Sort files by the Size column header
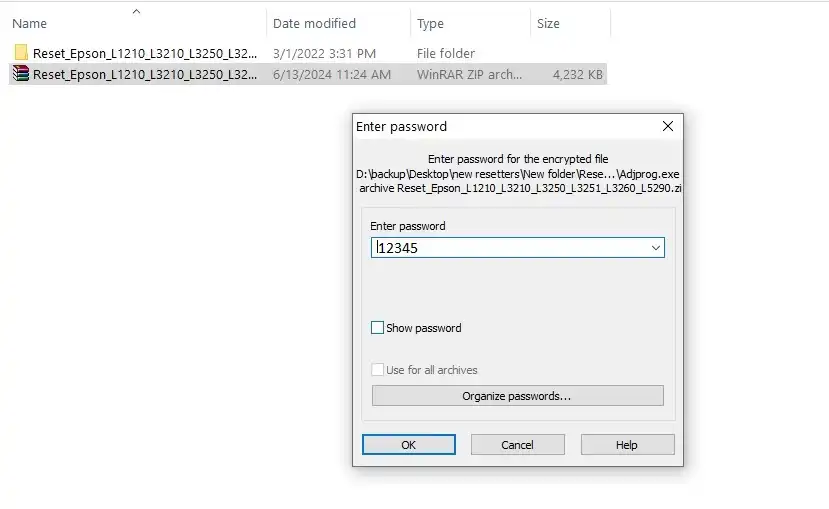Image resolution: width=829 pixels, height=509 pixels. [548, 23]
